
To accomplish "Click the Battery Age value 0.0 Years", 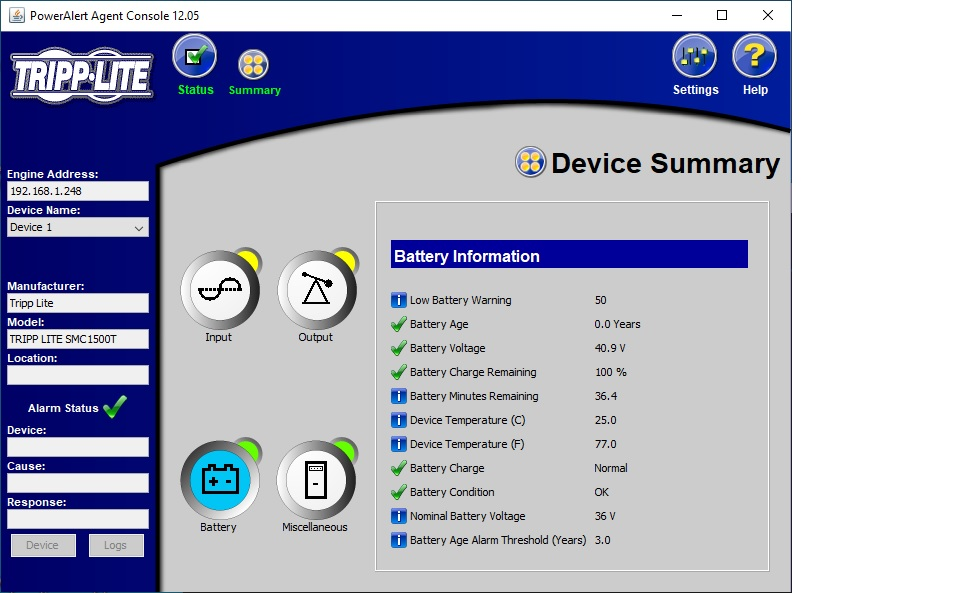I will (617, 324).
